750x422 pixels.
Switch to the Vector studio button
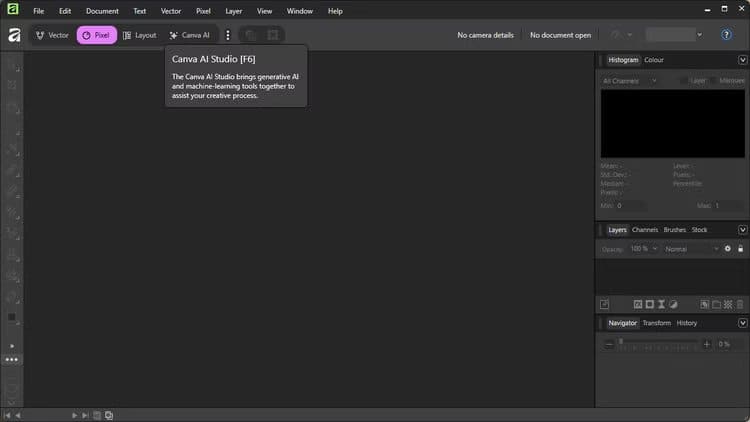coord(52,35)
